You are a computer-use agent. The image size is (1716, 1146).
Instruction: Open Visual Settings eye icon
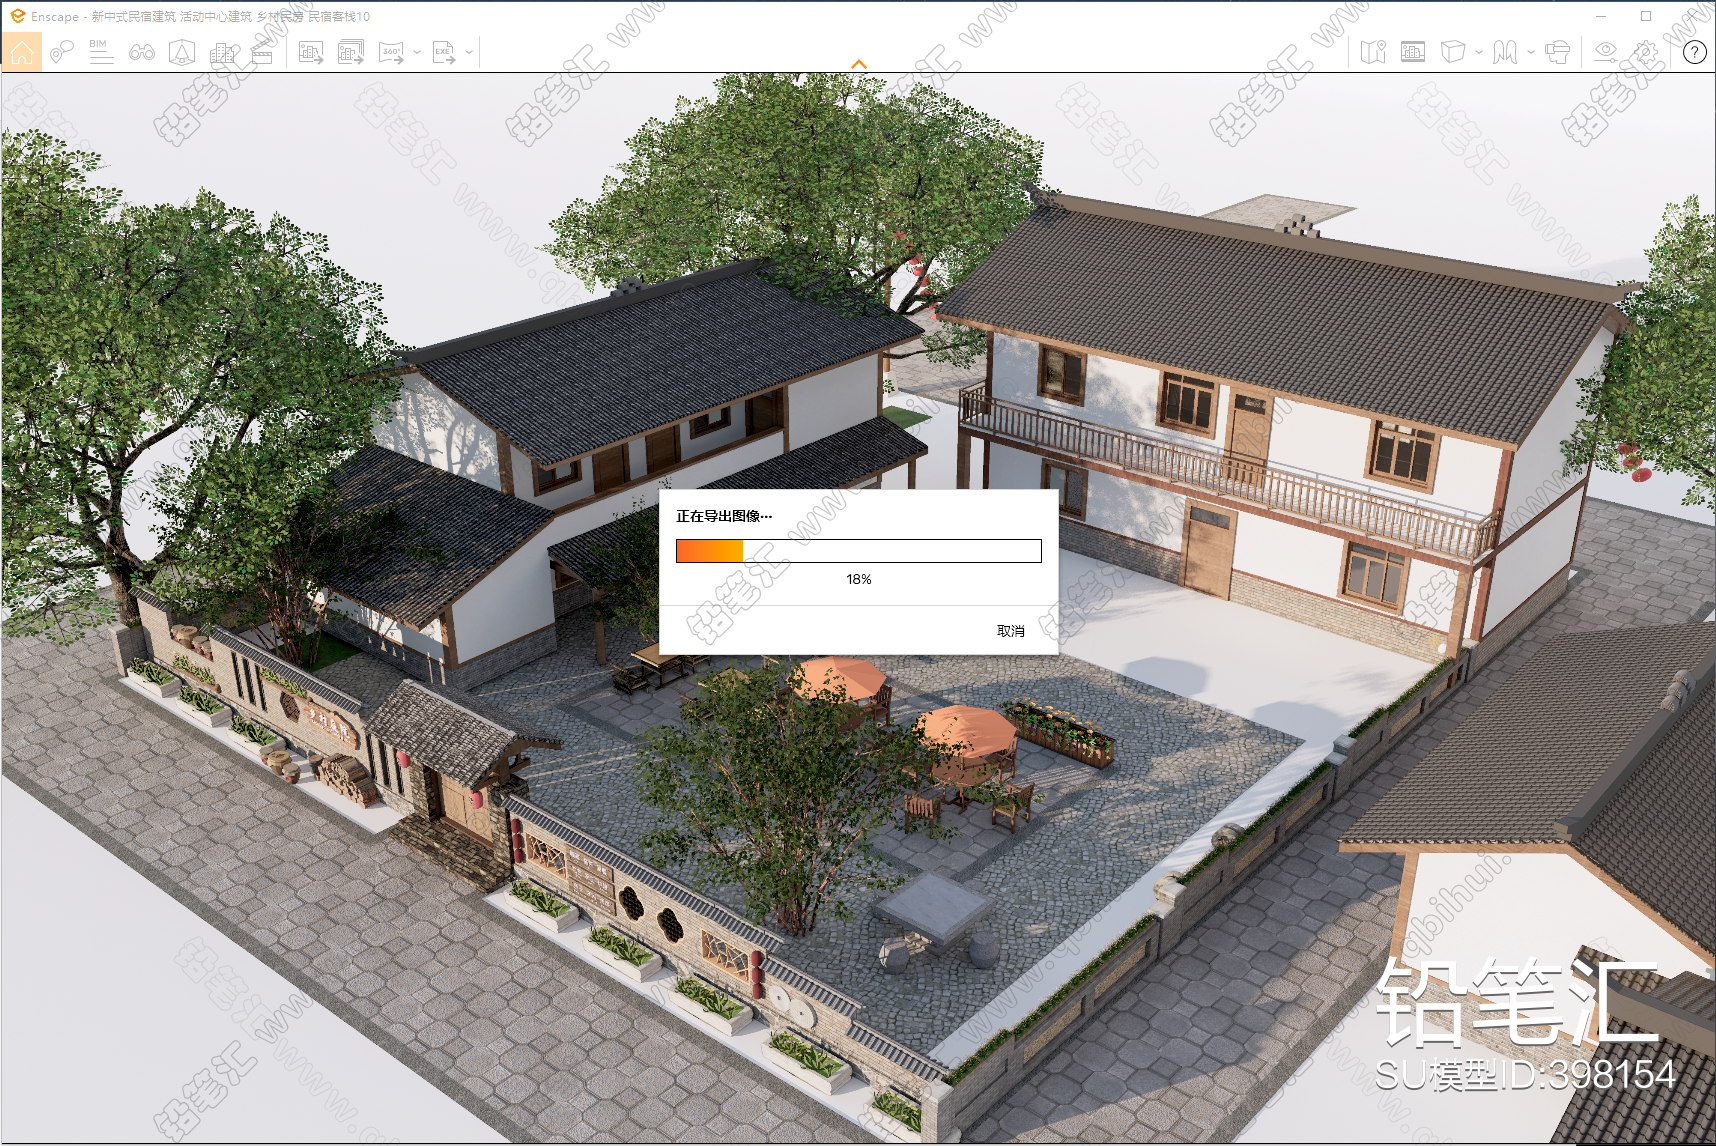1606,52
